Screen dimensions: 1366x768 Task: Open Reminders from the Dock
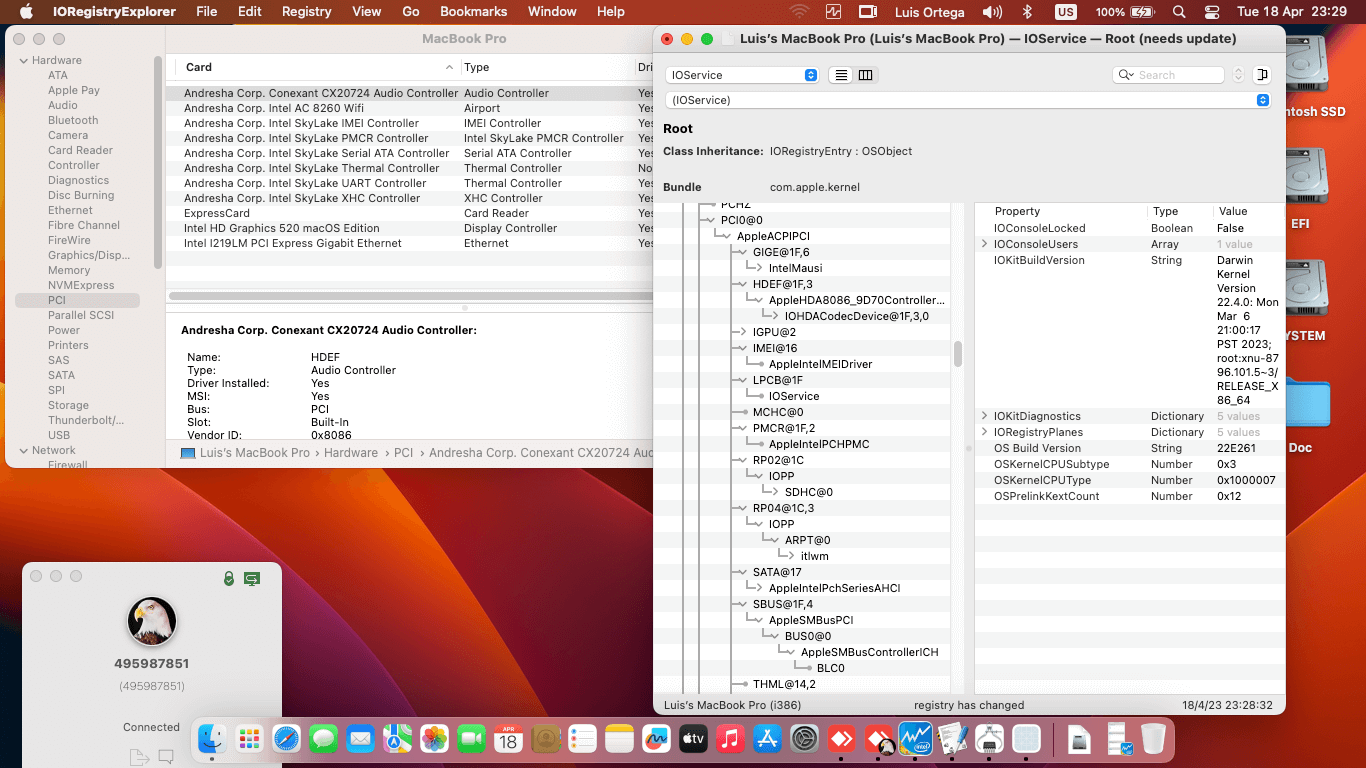point(582,739)
